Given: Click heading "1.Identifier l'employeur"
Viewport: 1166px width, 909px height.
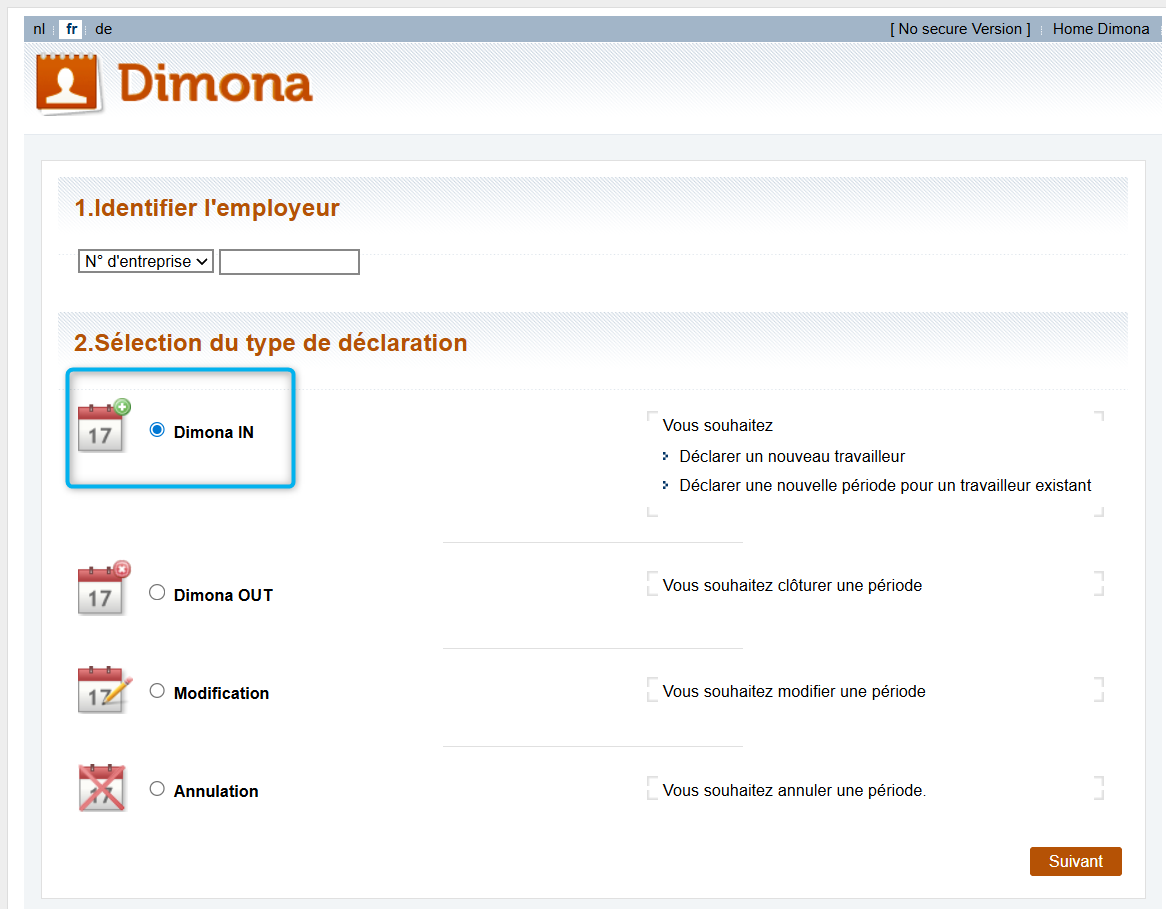Looking at the screenshot, I should tap(207, 208).
